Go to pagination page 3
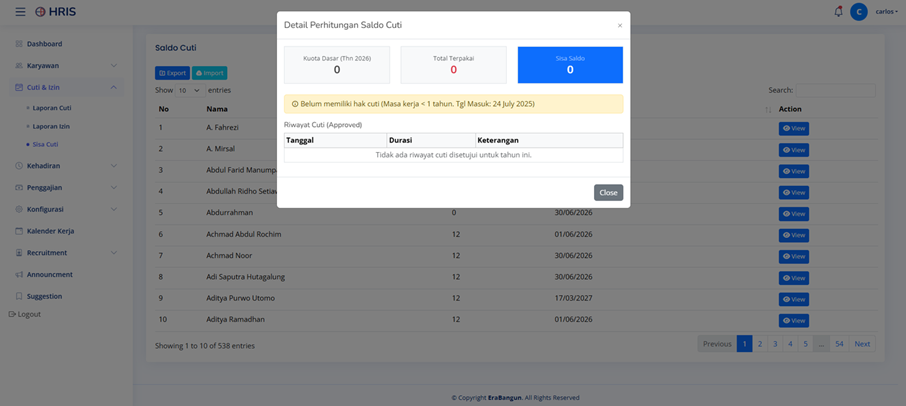The image size is (906, 406). [x=775, y=344]
